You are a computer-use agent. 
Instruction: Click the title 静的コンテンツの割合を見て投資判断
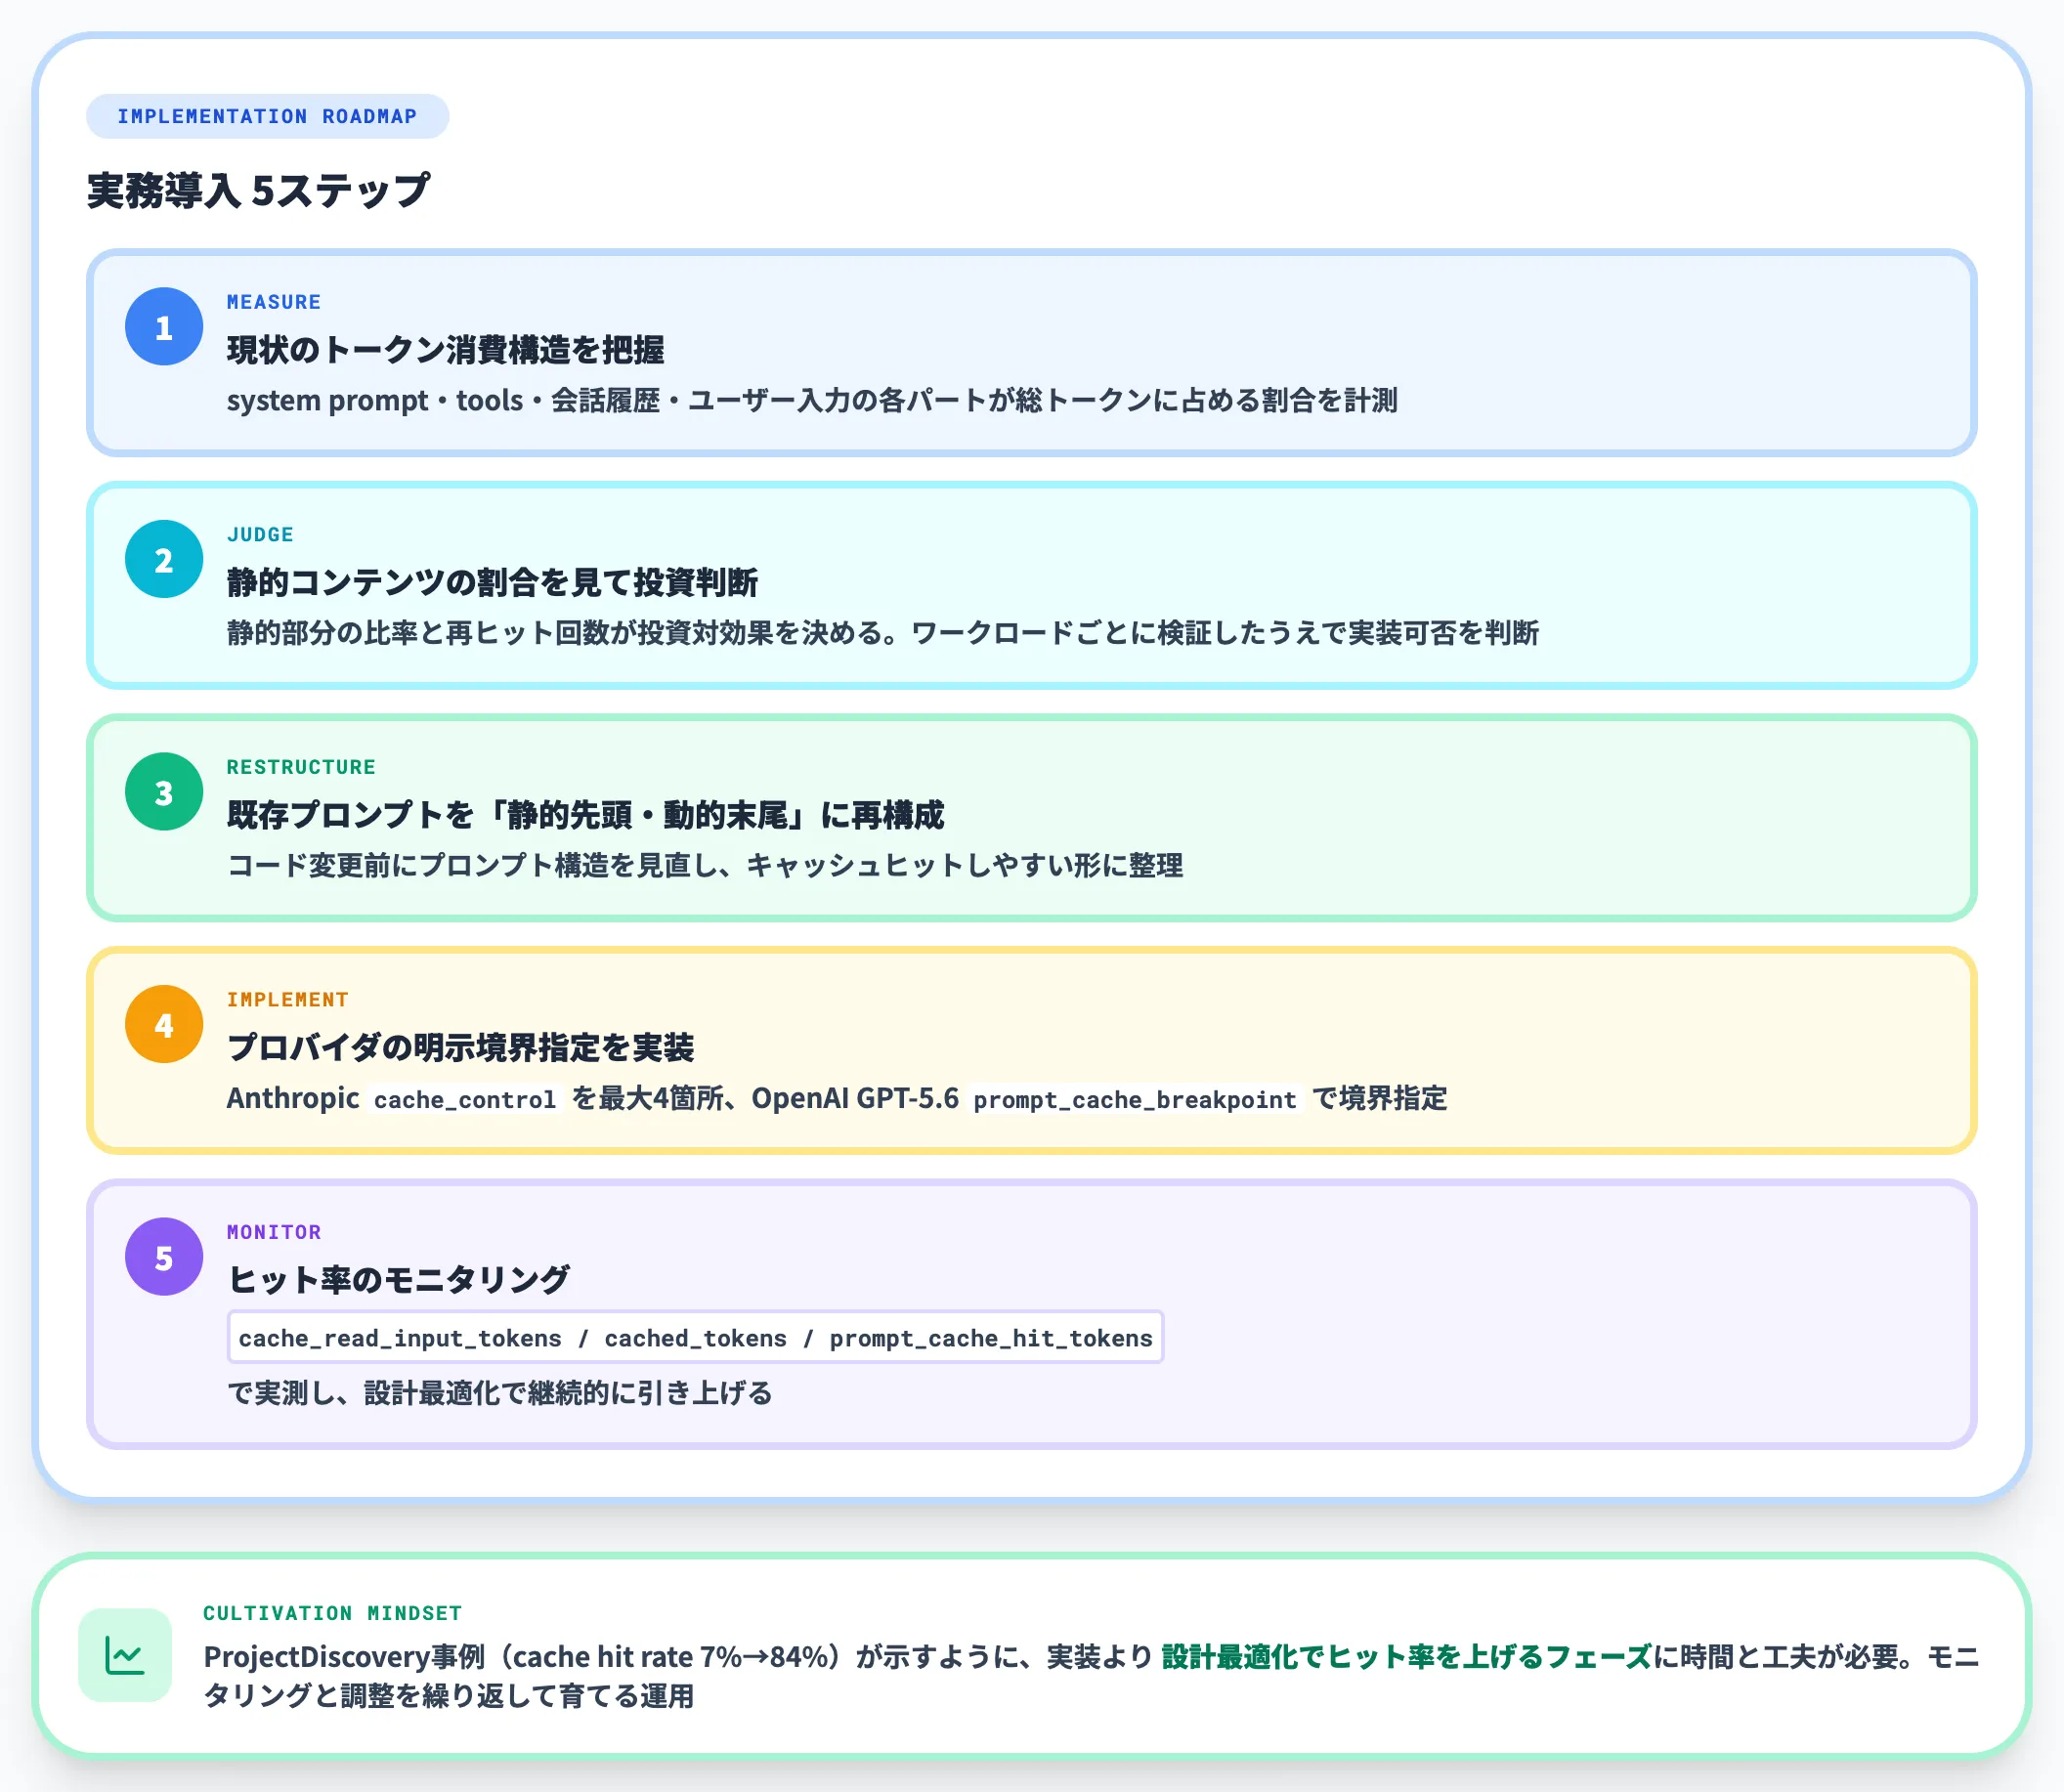coord(492,582)
